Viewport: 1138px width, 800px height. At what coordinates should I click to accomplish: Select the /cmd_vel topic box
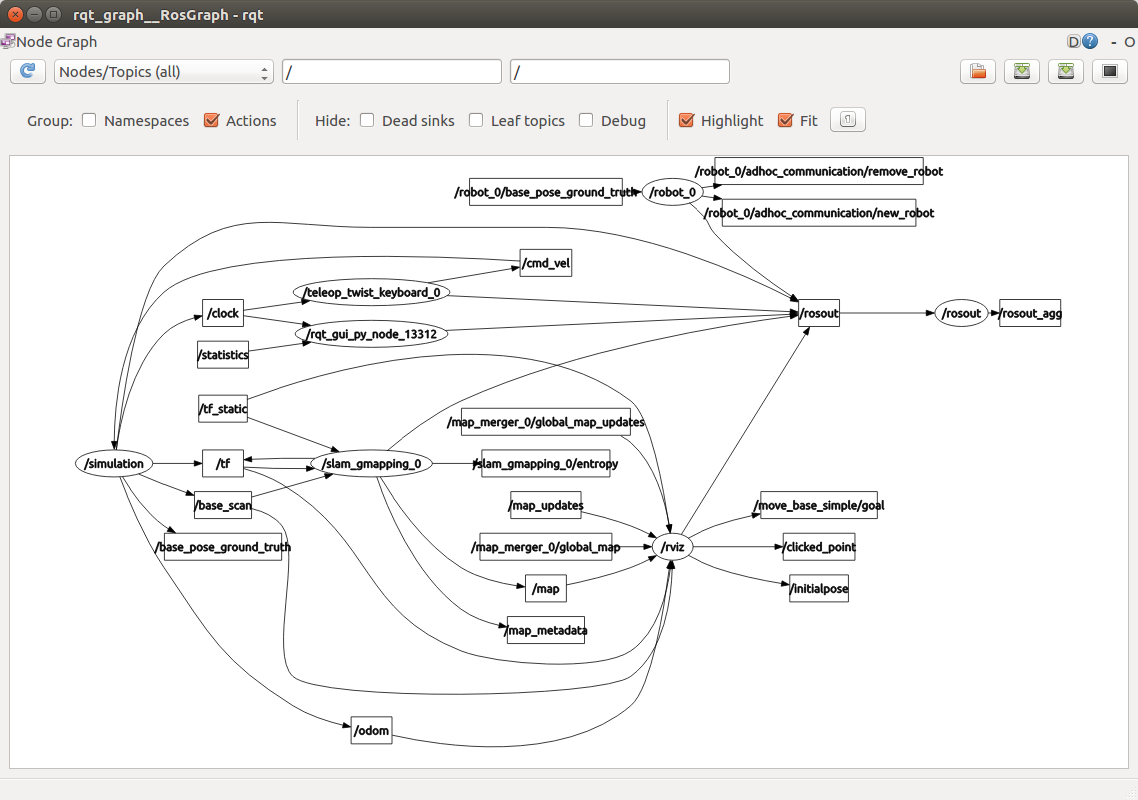546,263
